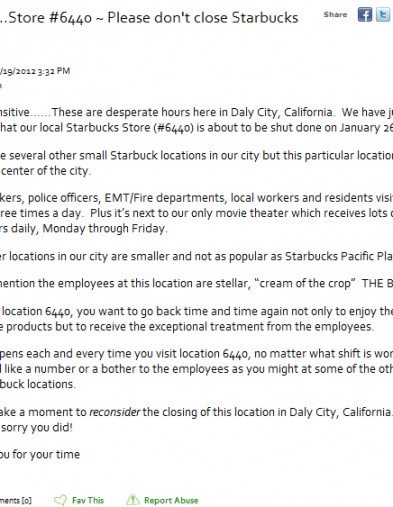Open the Comments [0] link
Screen dimensions: 393x507
point(16,501)
